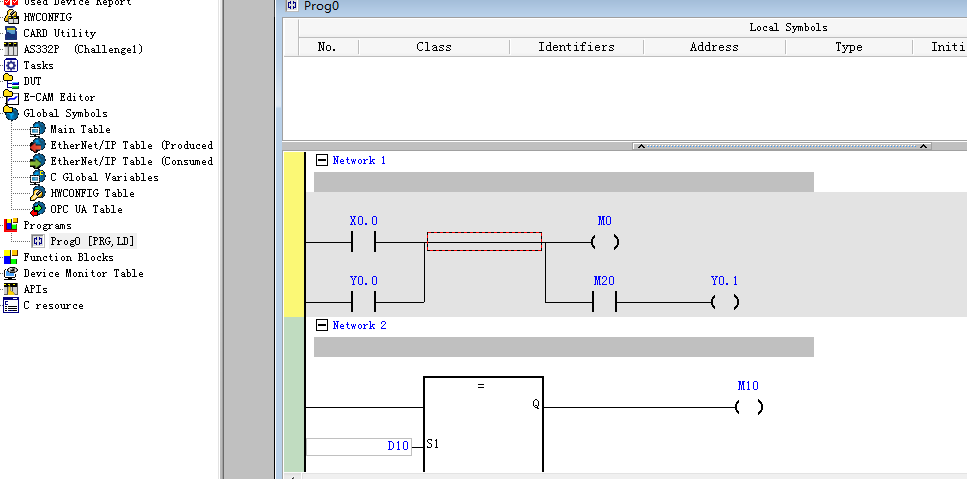Select the M20 contact in Network 1

coord(604,302)
